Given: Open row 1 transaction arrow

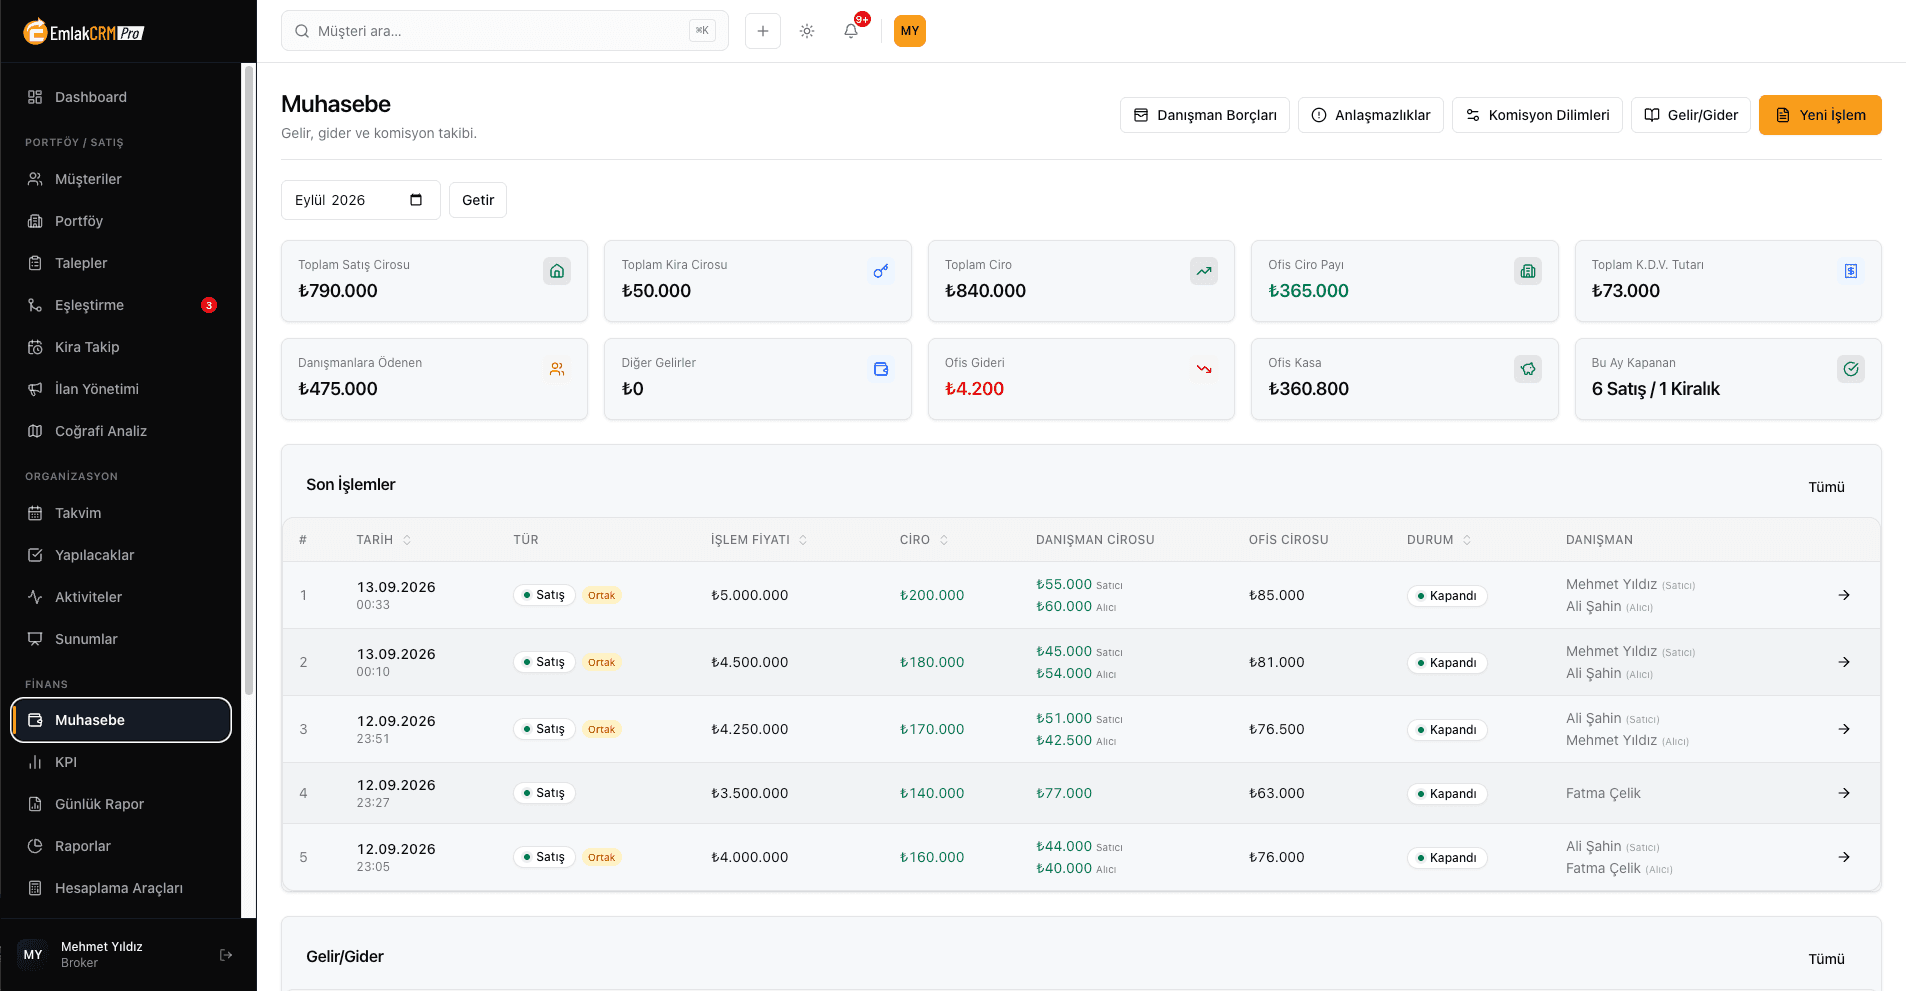Looking at the screenshot, I should tap(1844, 595).
